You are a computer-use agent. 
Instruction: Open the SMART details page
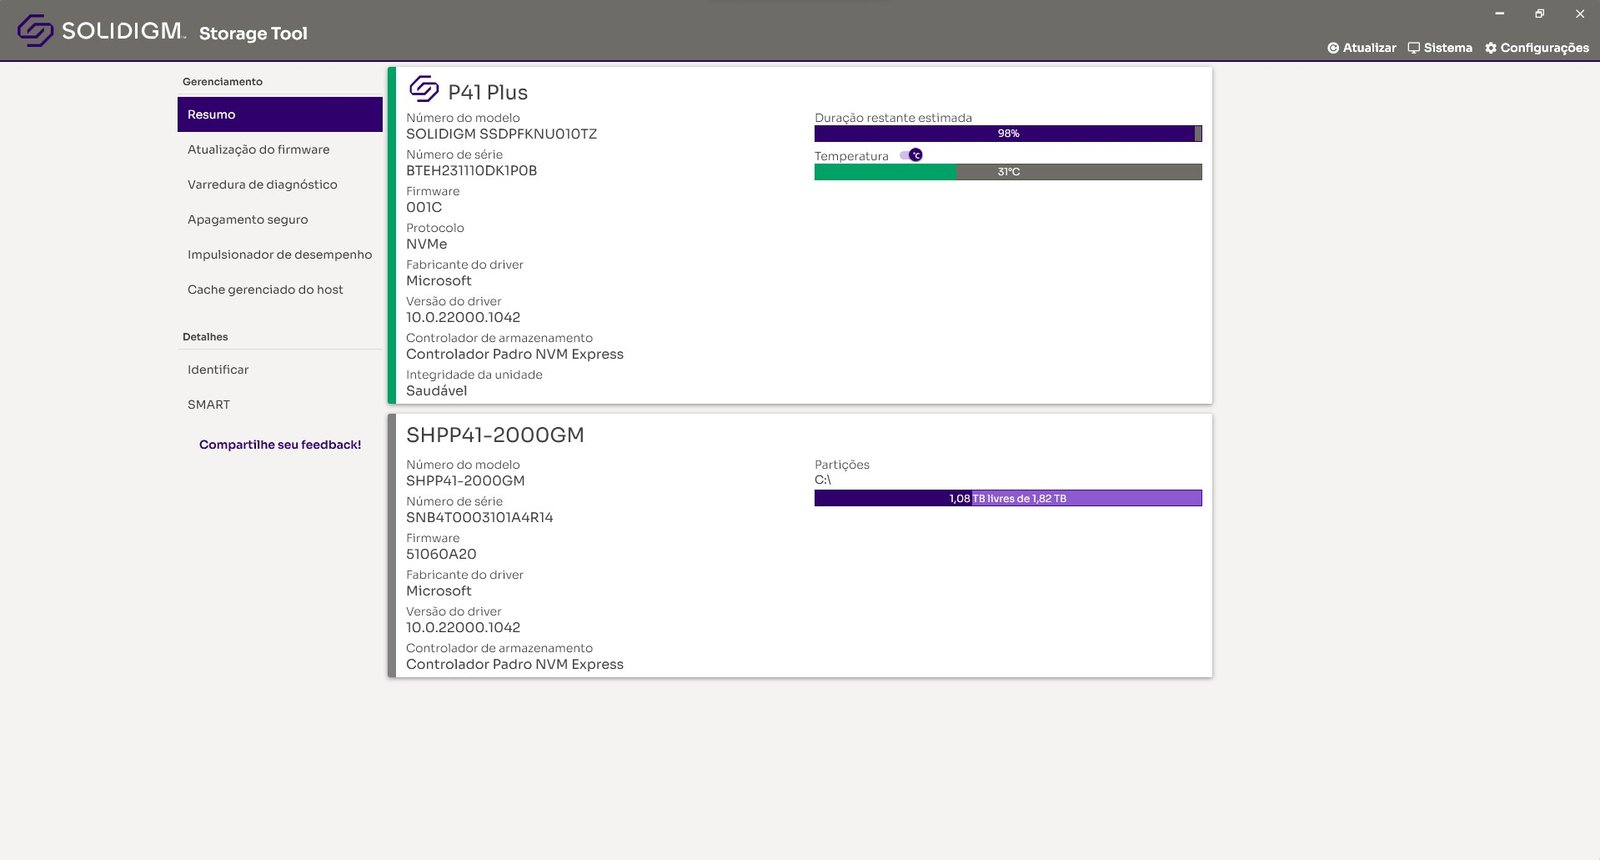(x=208, y=405)
